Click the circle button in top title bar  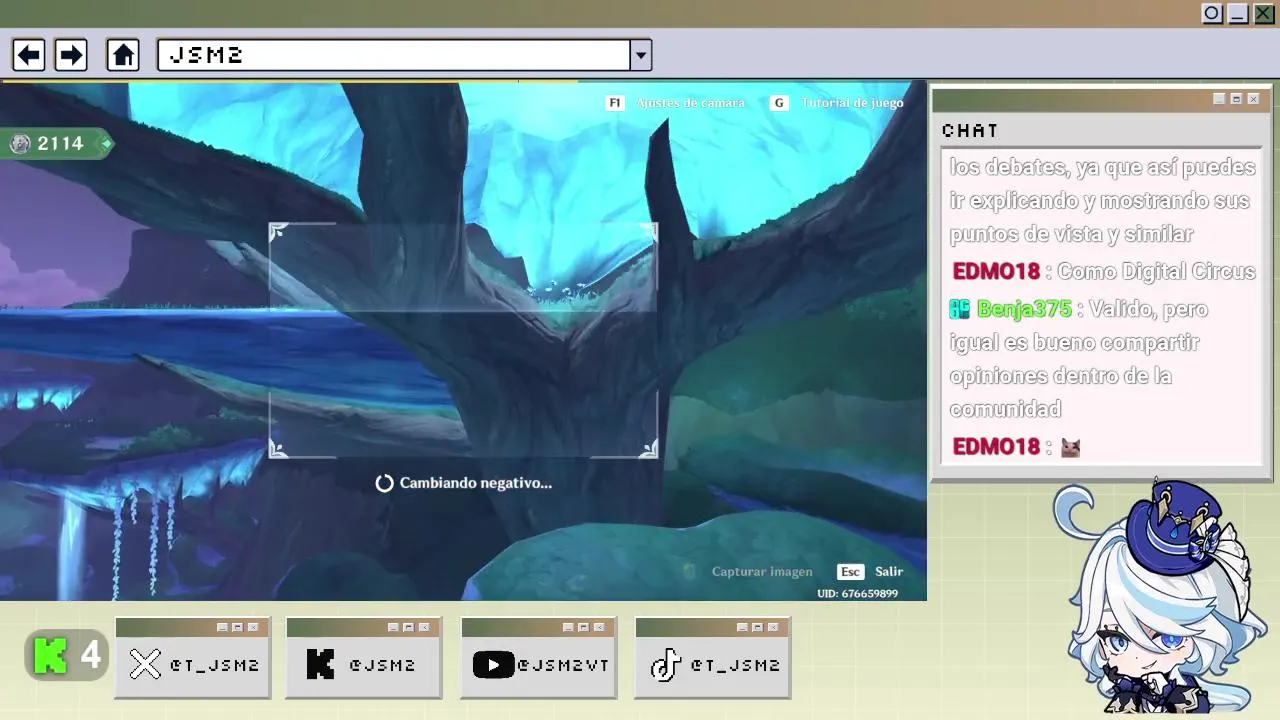[1212, 13]
